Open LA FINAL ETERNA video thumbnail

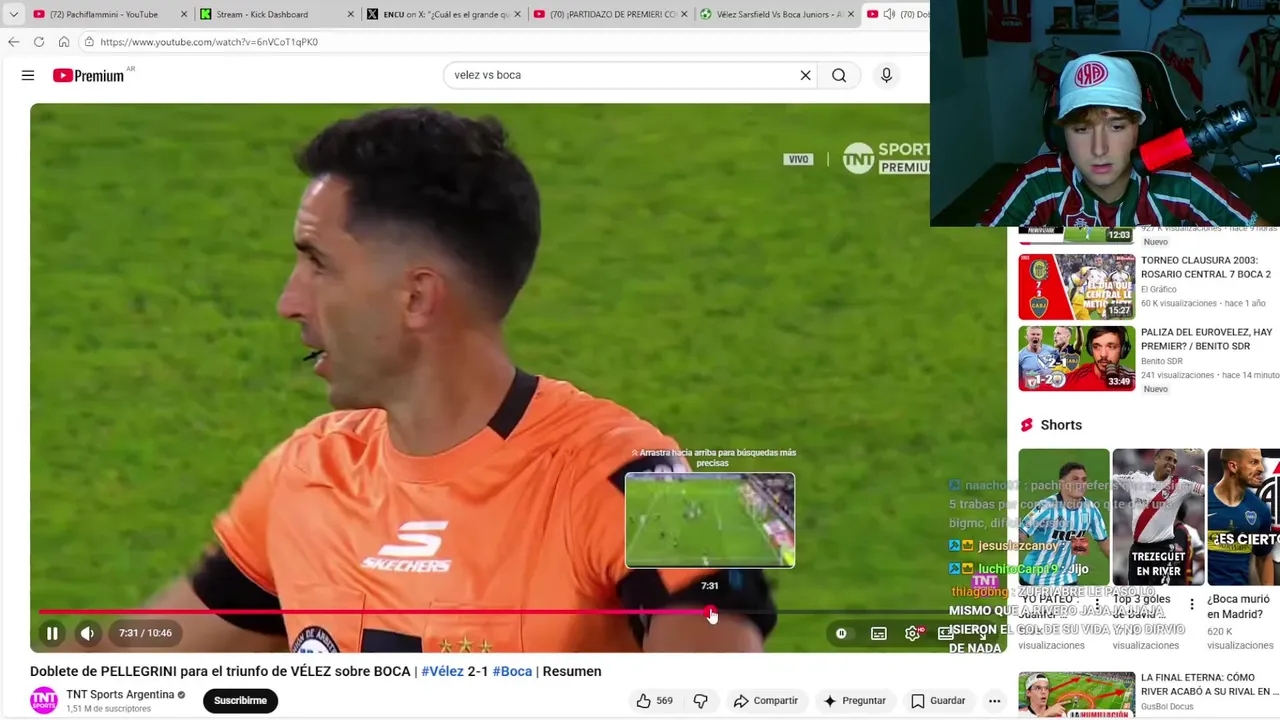pyautogui.click(x=1076, y=695)
